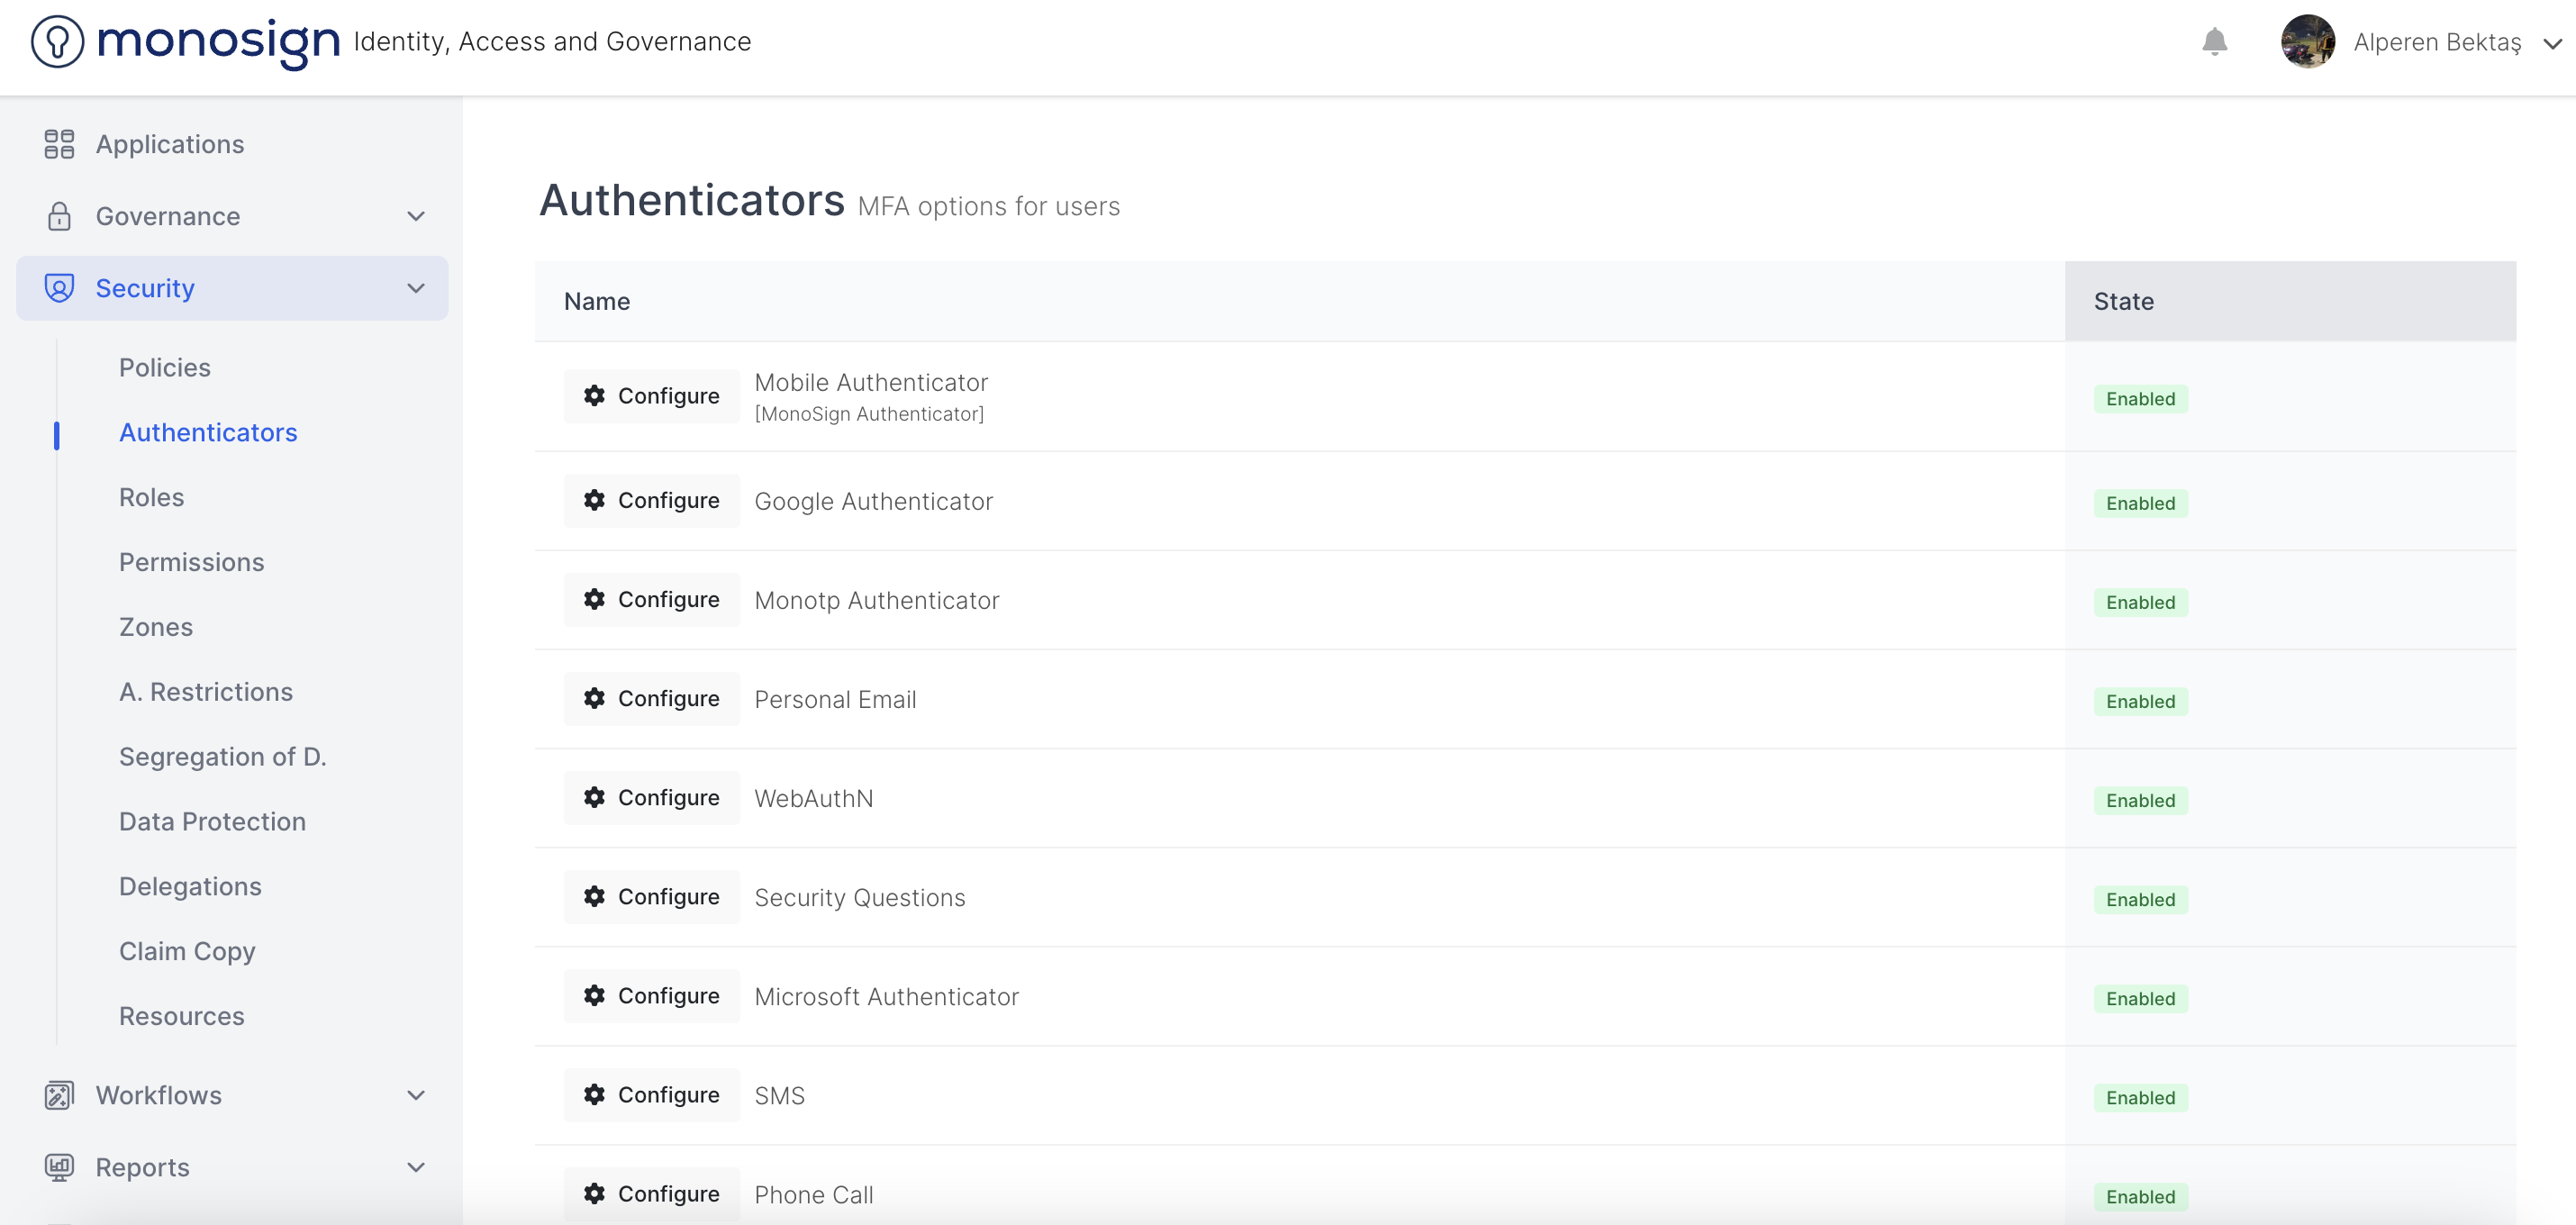Click Enabled badge for Personal Email
Screen dimensions: 2576x1225
(2140, 701)
